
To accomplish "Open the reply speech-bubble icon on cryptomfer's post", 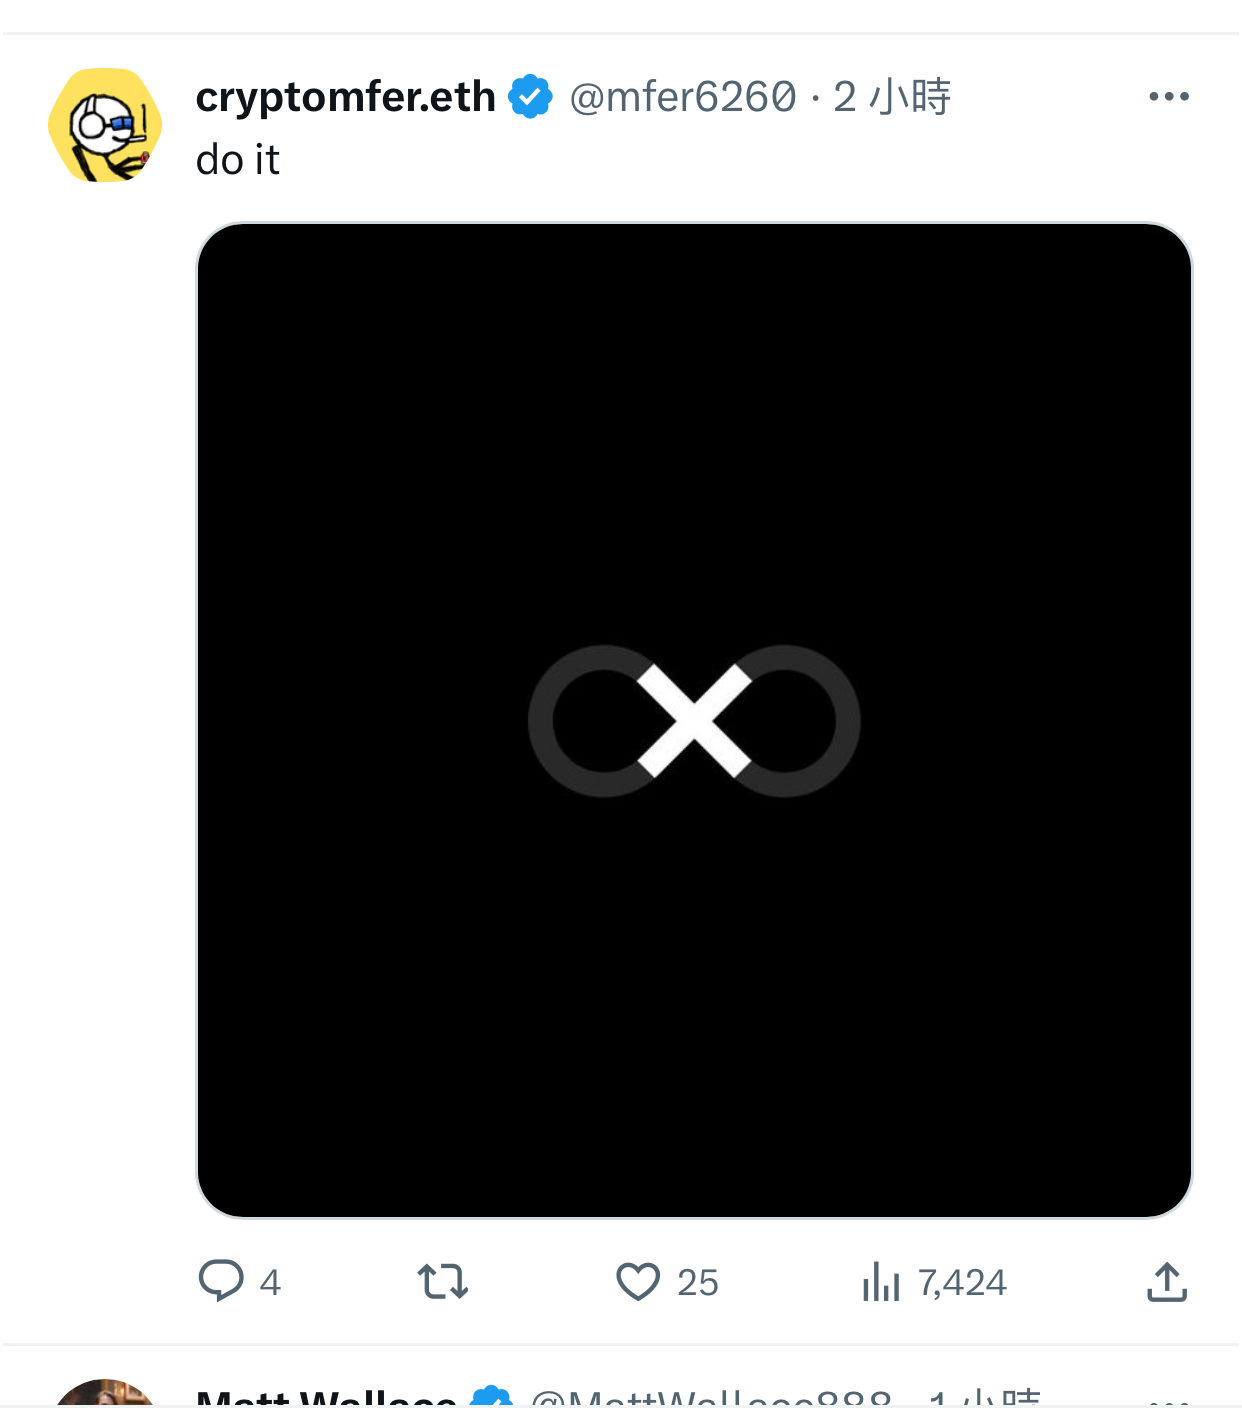I will point(221,1281).
